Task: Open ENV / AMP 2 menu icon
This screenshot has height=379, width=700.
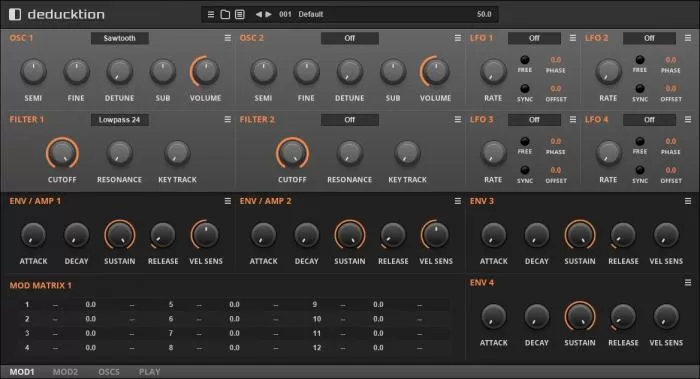Action: [x=458, y=201]
